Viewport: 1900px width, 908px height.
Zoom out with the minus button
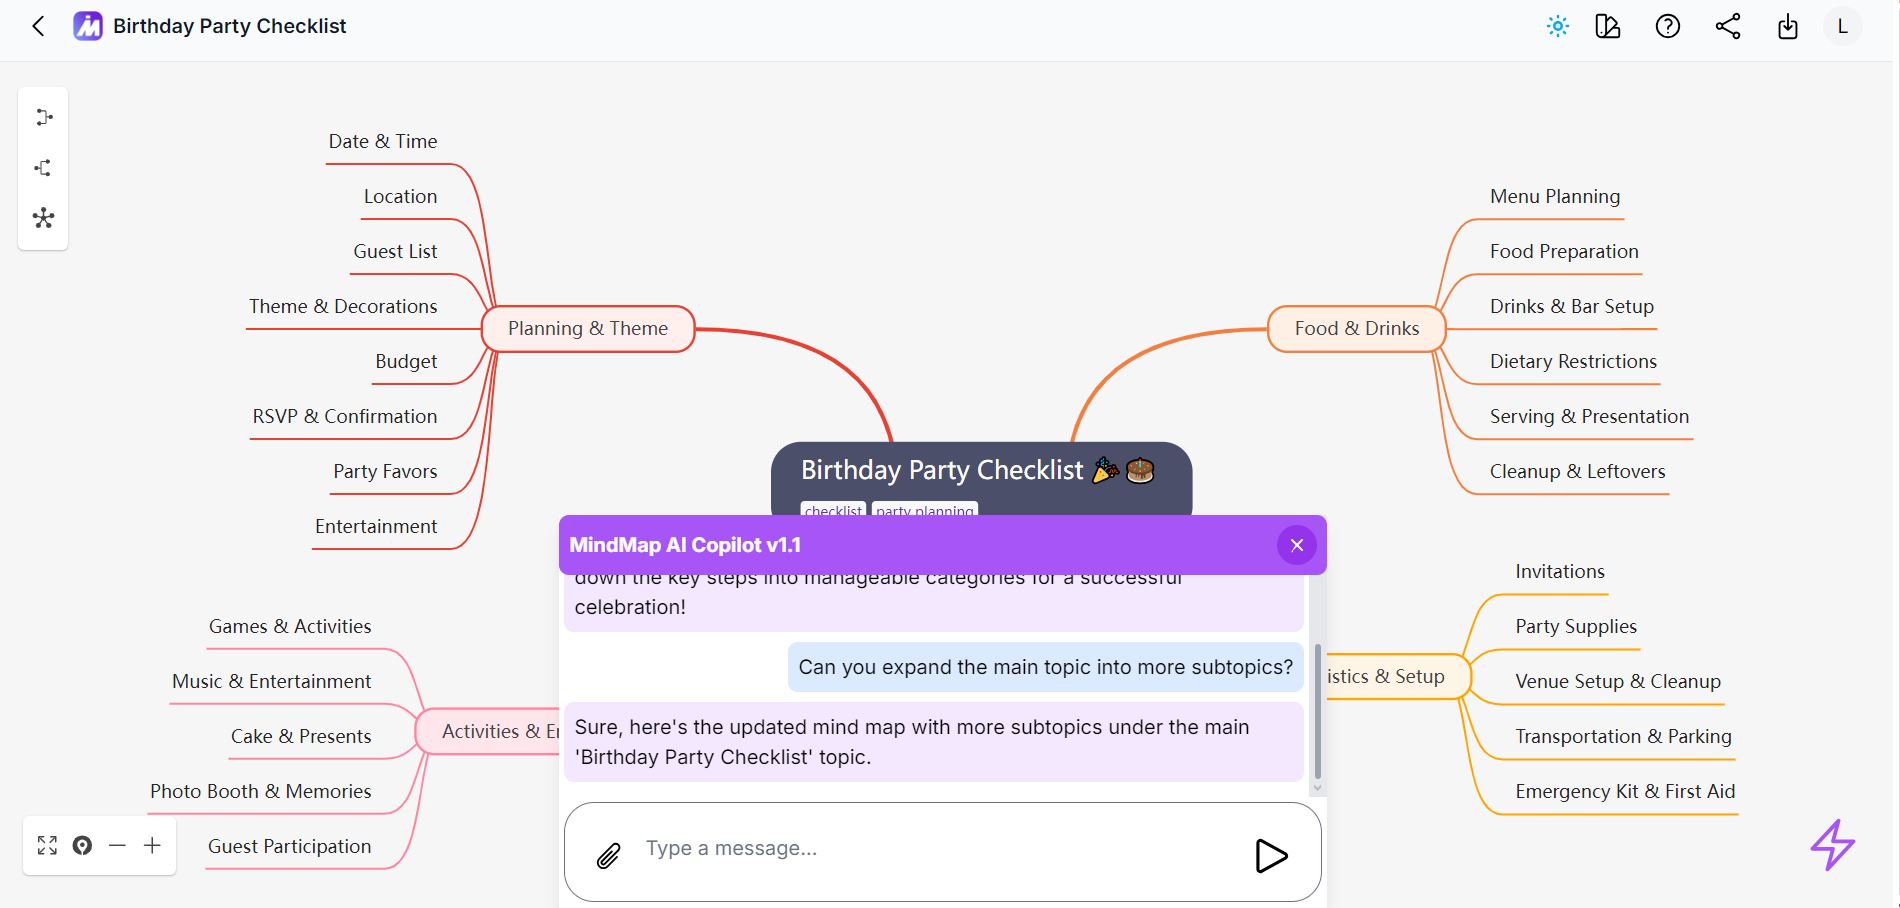click(x=117, y=846)
